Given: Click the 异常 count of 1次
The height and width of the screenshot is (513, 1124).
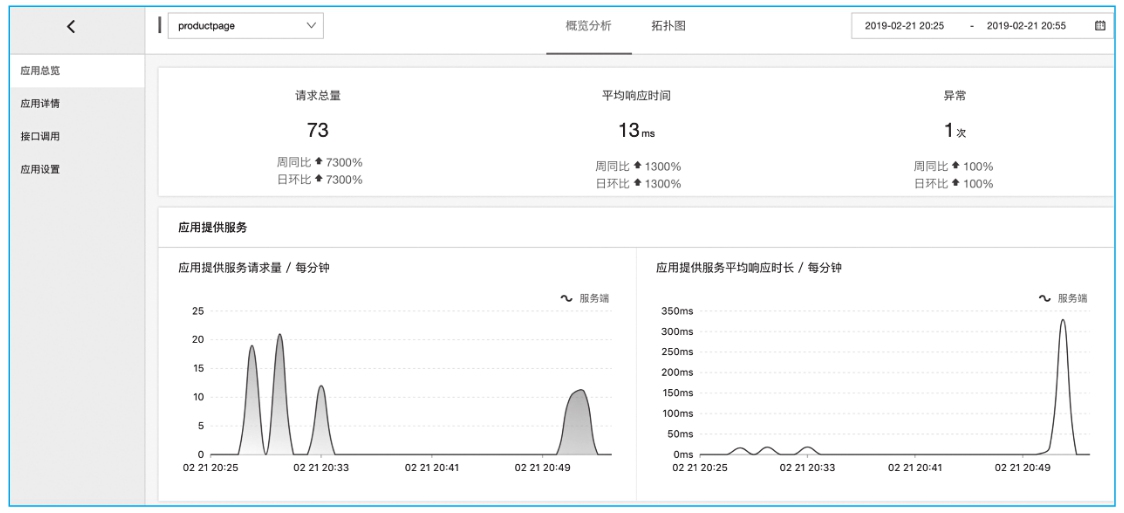Looking at the screenshot, I should pyautogui.click(x=954, y=131).
